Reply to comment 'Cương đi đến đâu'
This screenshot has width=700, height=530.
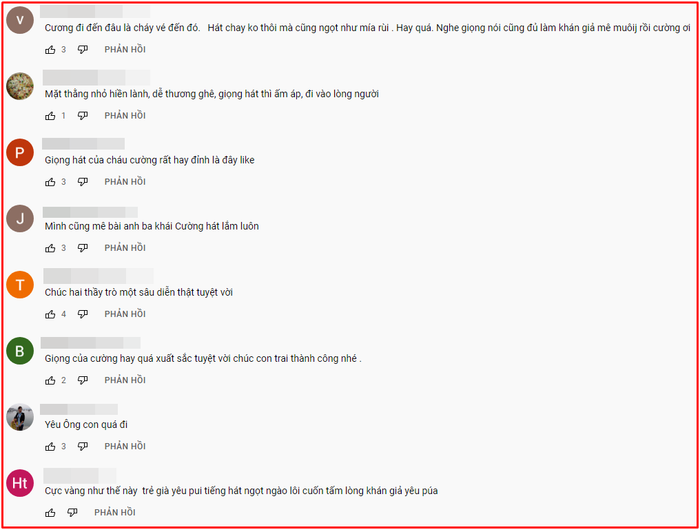[x=125, y=50]
